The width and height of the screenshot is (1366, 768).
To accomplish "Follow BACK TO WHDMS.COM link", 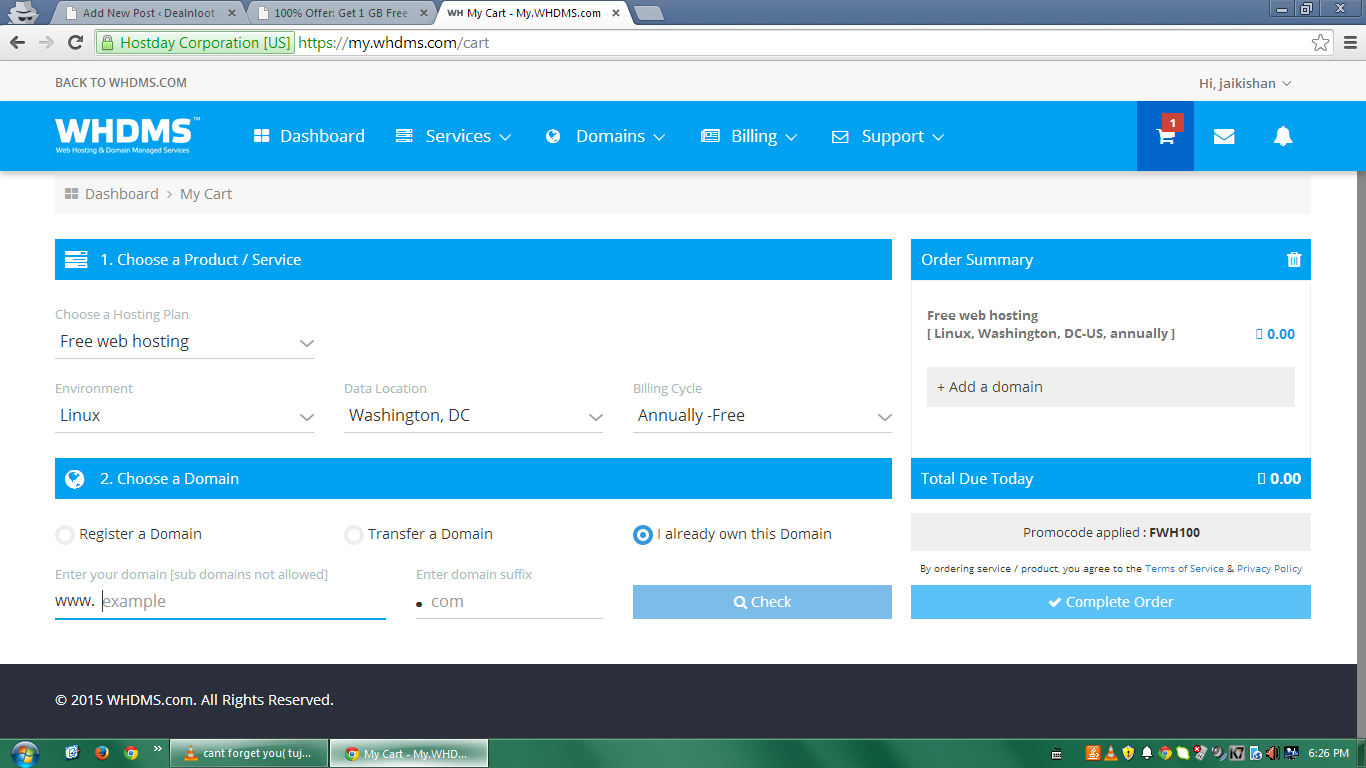I will pyautogui.click(x=121, y=83).
